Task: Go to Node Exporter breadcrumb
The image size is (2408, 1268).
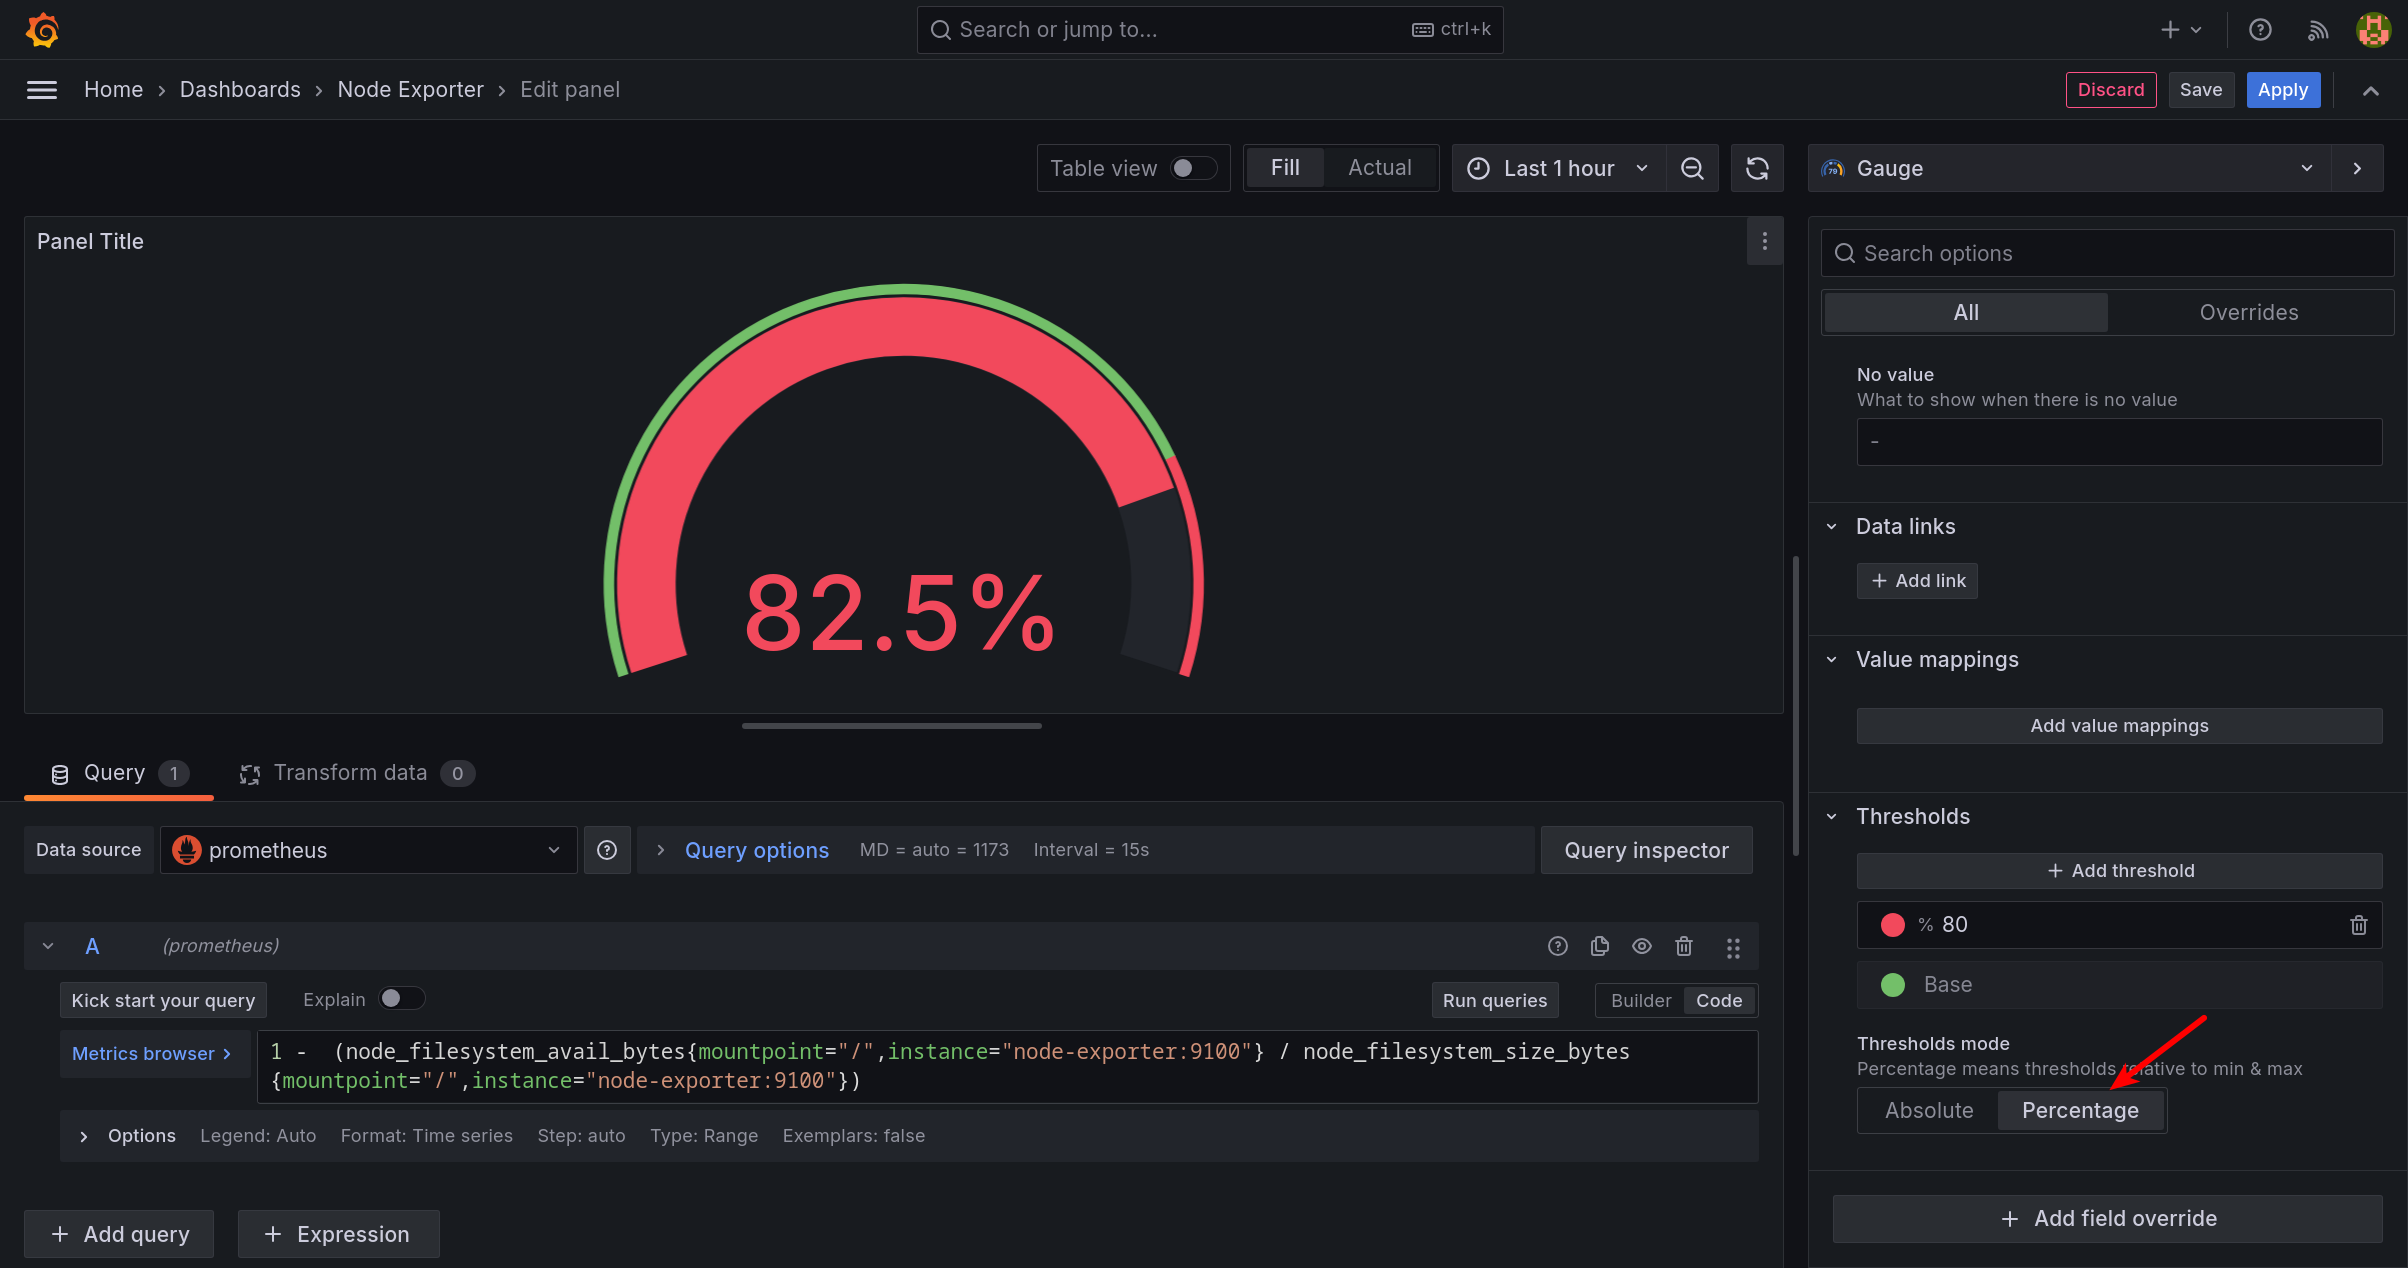Action: coord(410,90)
